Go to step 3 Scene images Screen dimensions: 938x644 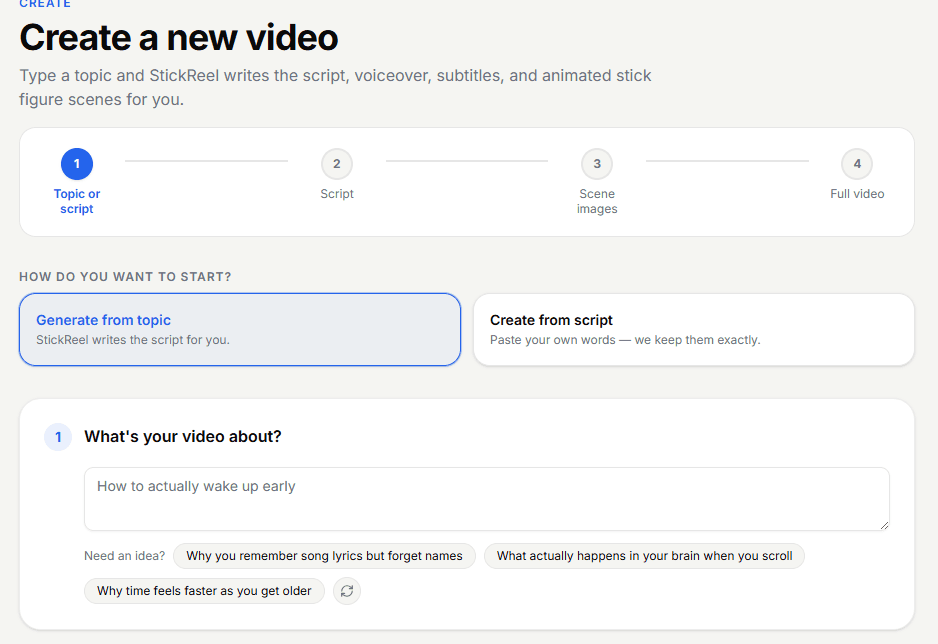coord(597,182)
